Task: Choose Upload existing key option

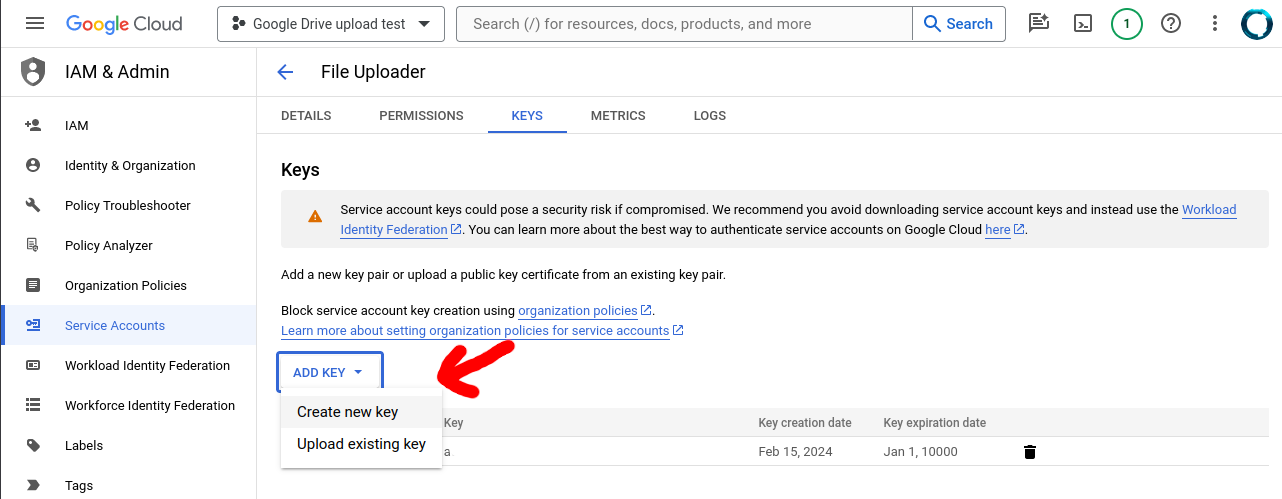Action: (x=361, y=444)
